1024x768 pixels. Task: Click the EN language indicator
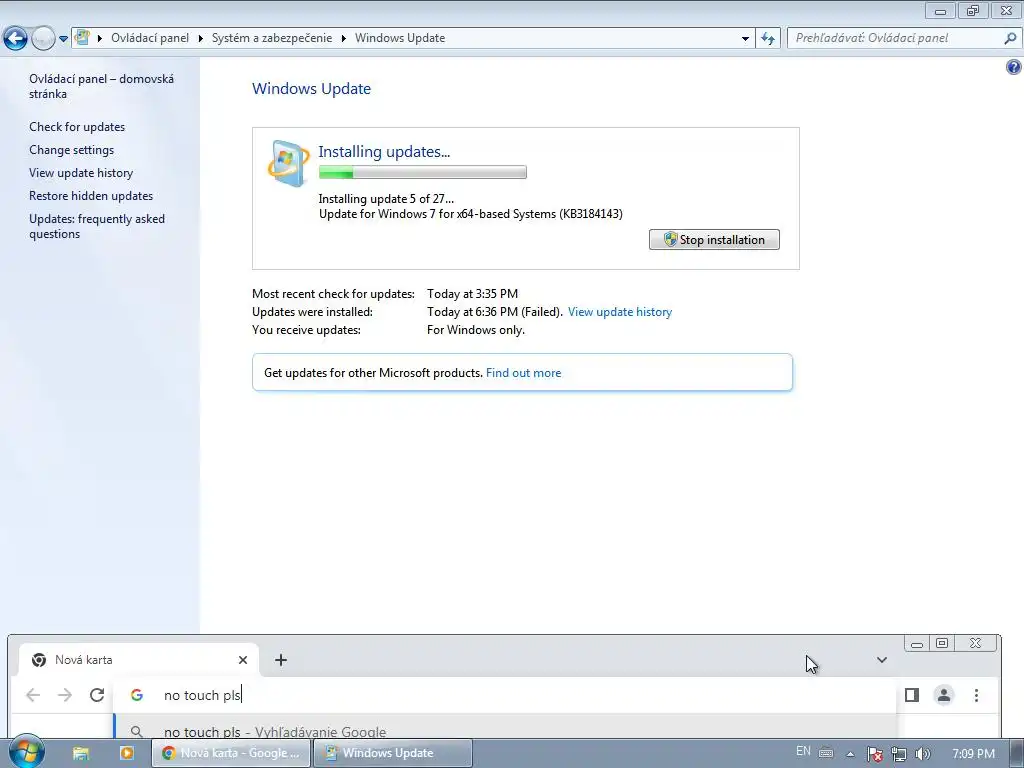[803, 752]
